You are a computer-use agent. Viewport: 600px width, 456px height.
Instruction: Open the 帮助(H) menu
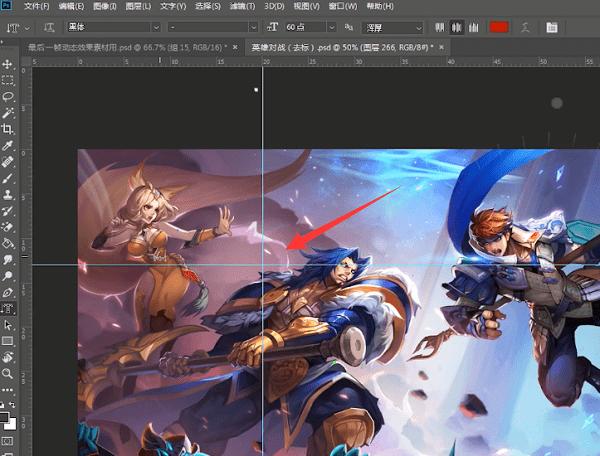[x=380, y=6]
